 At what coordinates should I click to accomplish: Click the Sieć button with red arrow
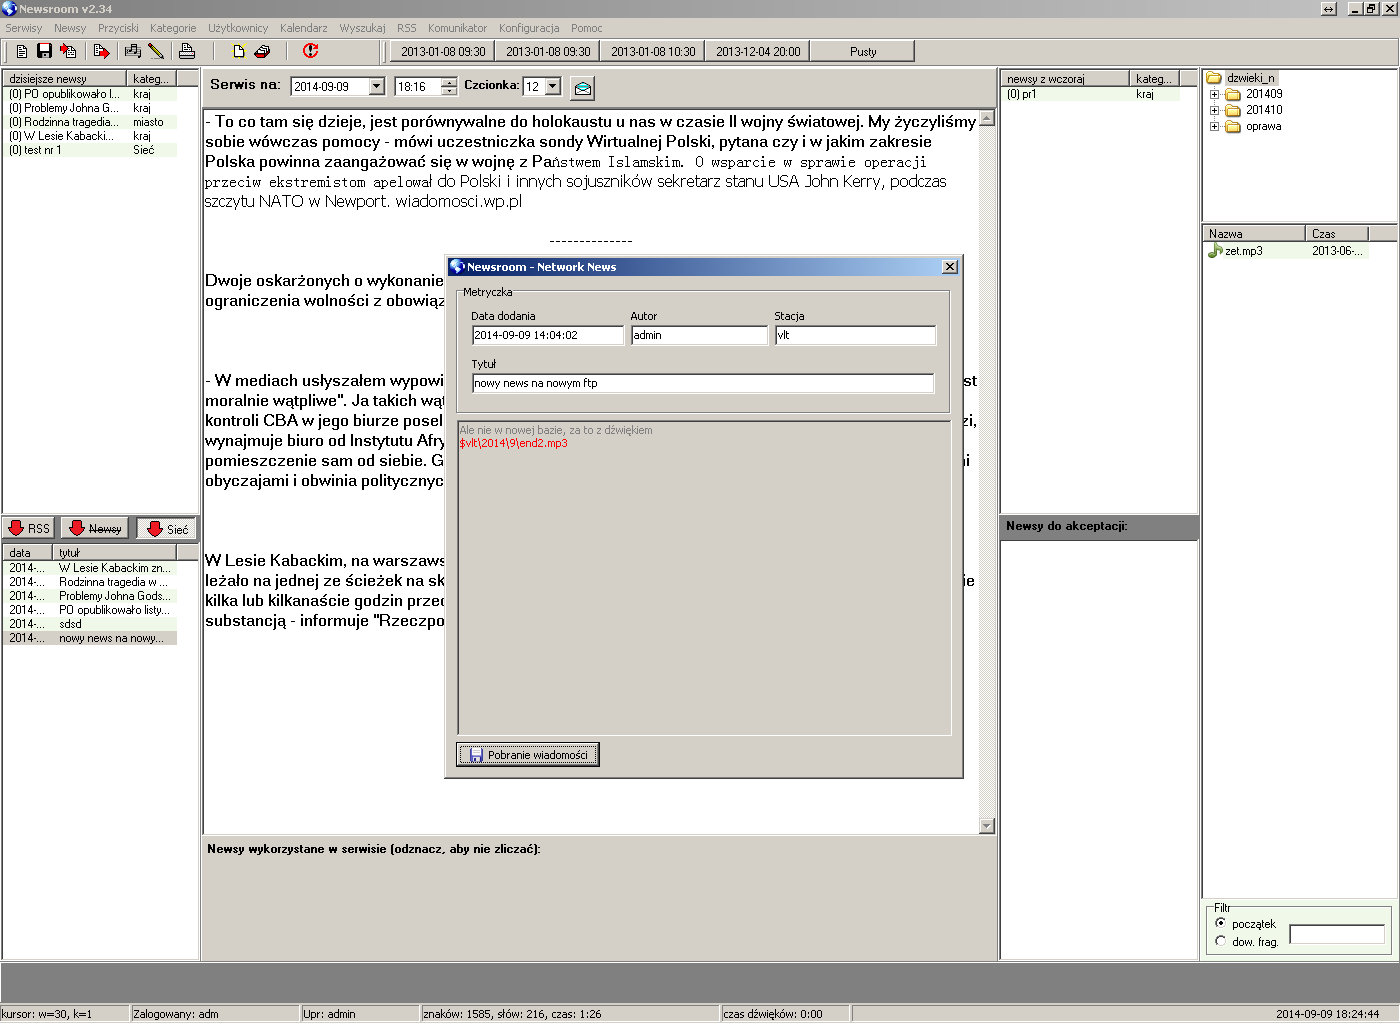click(x=167, y=528)
